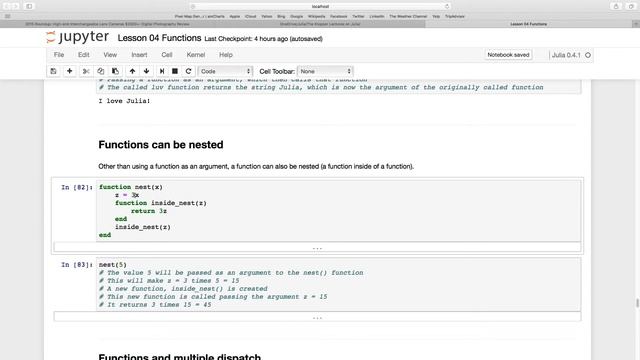
Task: Click the line function inside_nest(z)
Action: click(161, 203)
